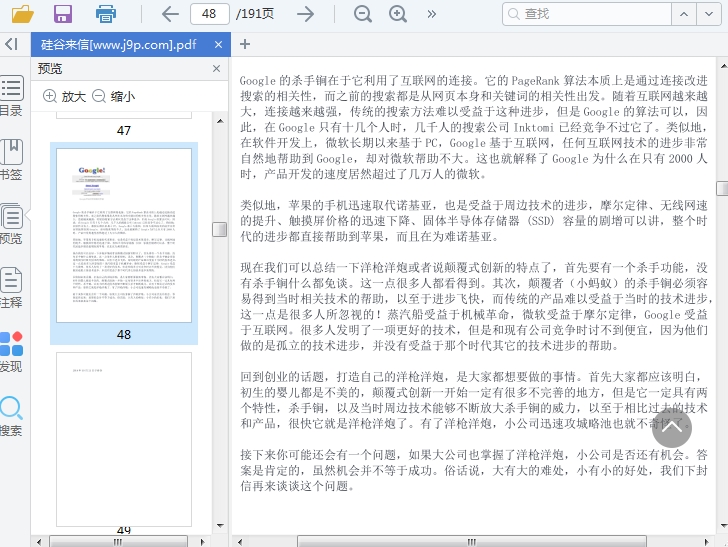The height and width of the screenshot is (547, 728).
Task: Close the 硅谷来信 PDF tab
Action: point(218,45)
